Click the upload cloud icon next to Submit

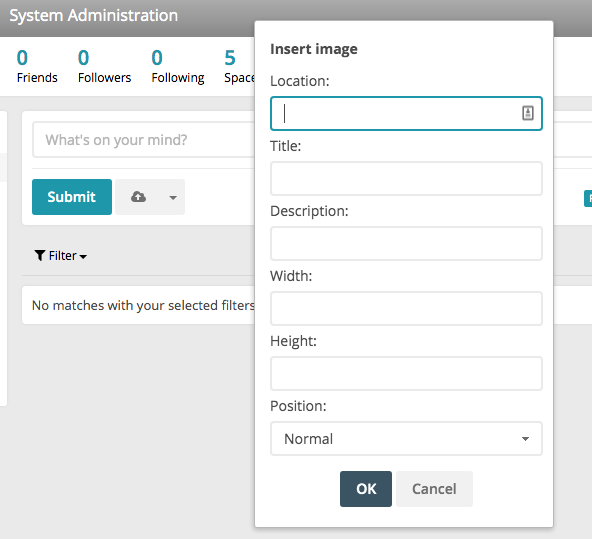138,197
